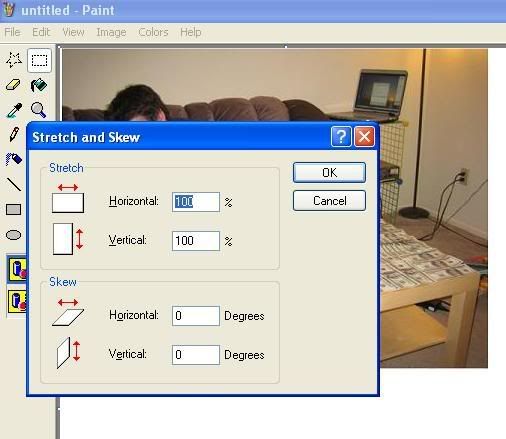This screenshot has width=506, height=439.
Task: Select the Ellipse shape tool
Action: click(x=14, y=235)
